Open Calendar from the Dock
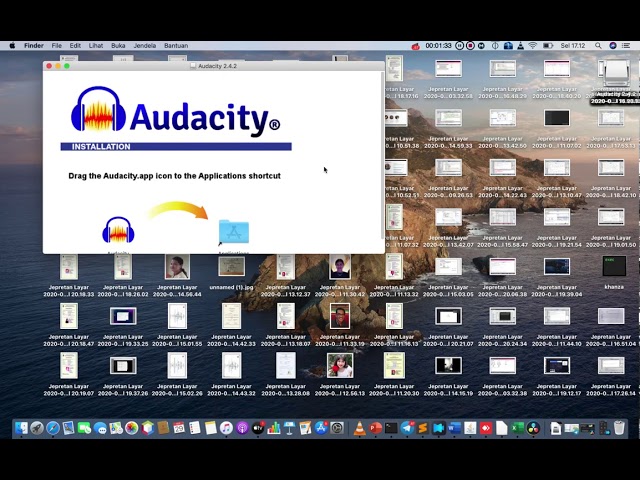Image resolution: width=640 pixels, height=480 pixels. point(179,428)
